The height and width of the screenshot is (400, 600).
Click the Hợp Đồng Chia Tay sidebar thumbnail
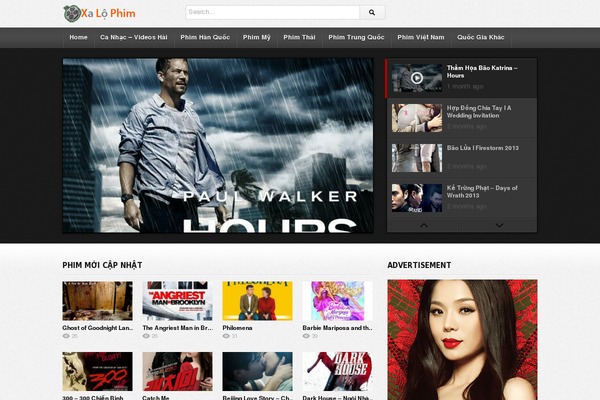pyautogui.click(x=417, y=118)
